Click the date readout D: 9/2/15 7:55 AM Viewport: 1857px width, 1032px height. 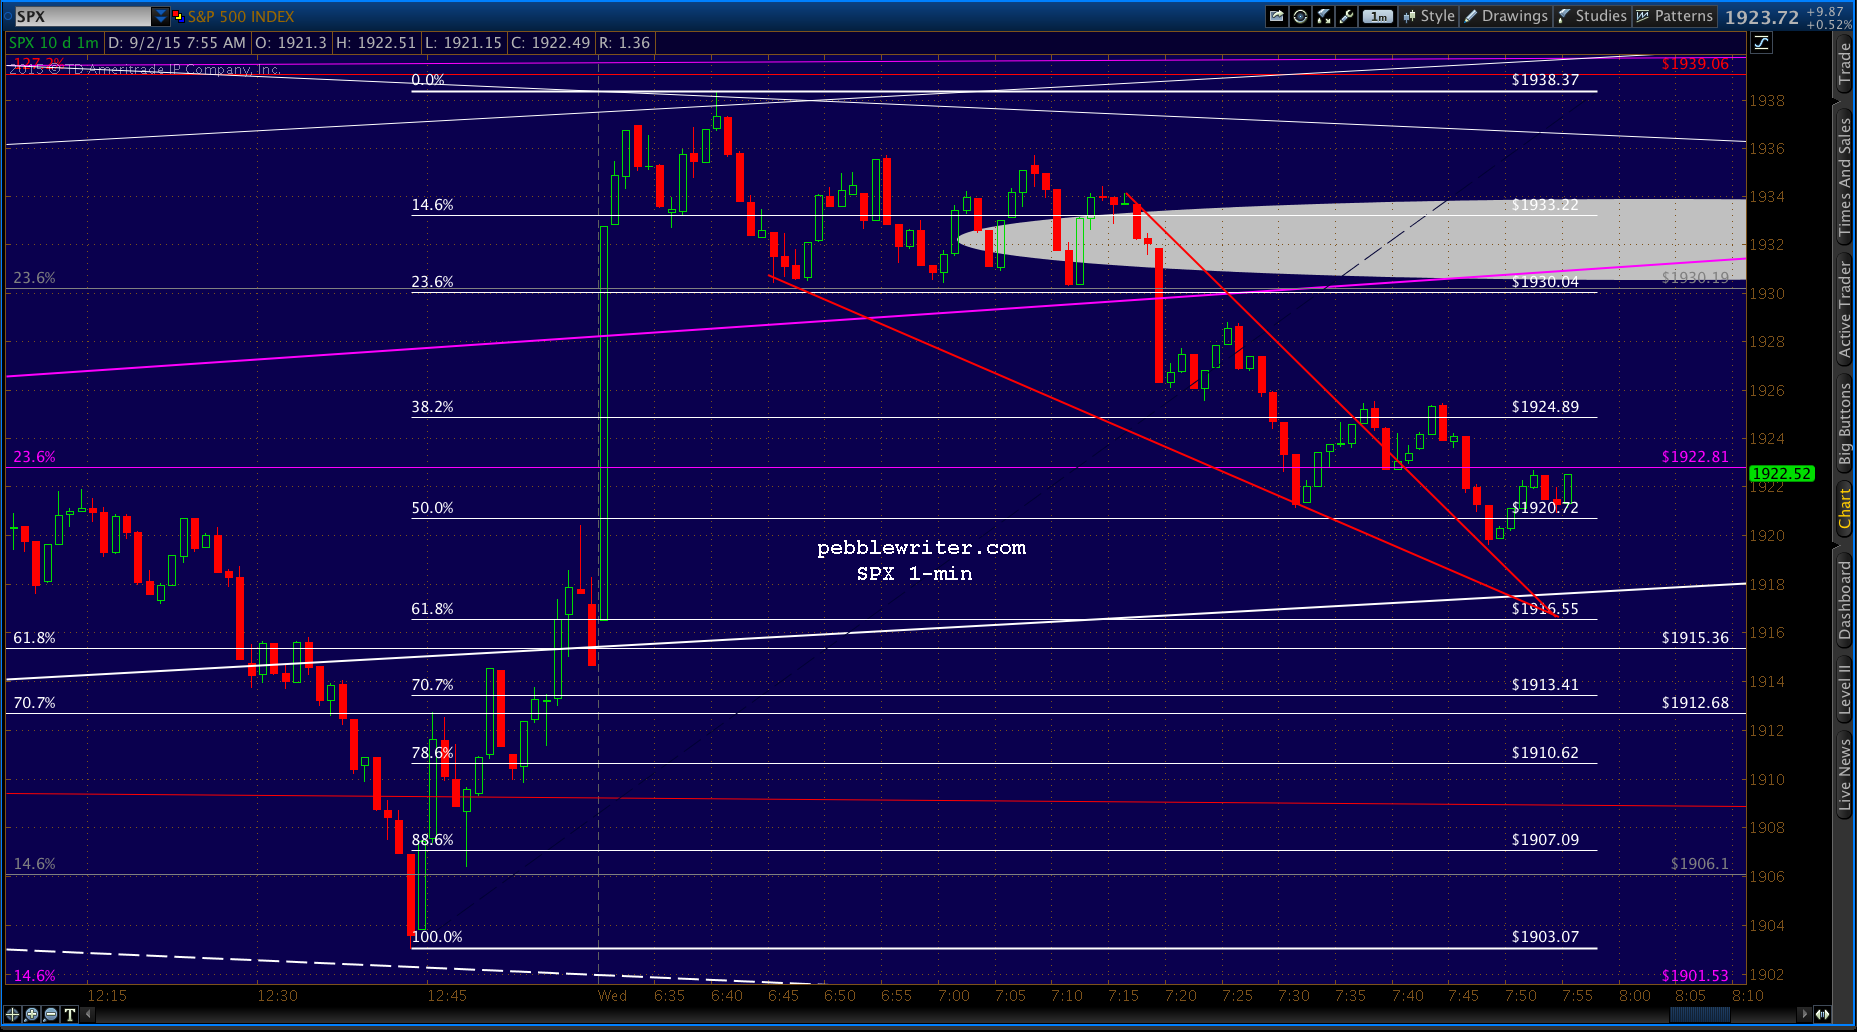click(x=177, y=43)
